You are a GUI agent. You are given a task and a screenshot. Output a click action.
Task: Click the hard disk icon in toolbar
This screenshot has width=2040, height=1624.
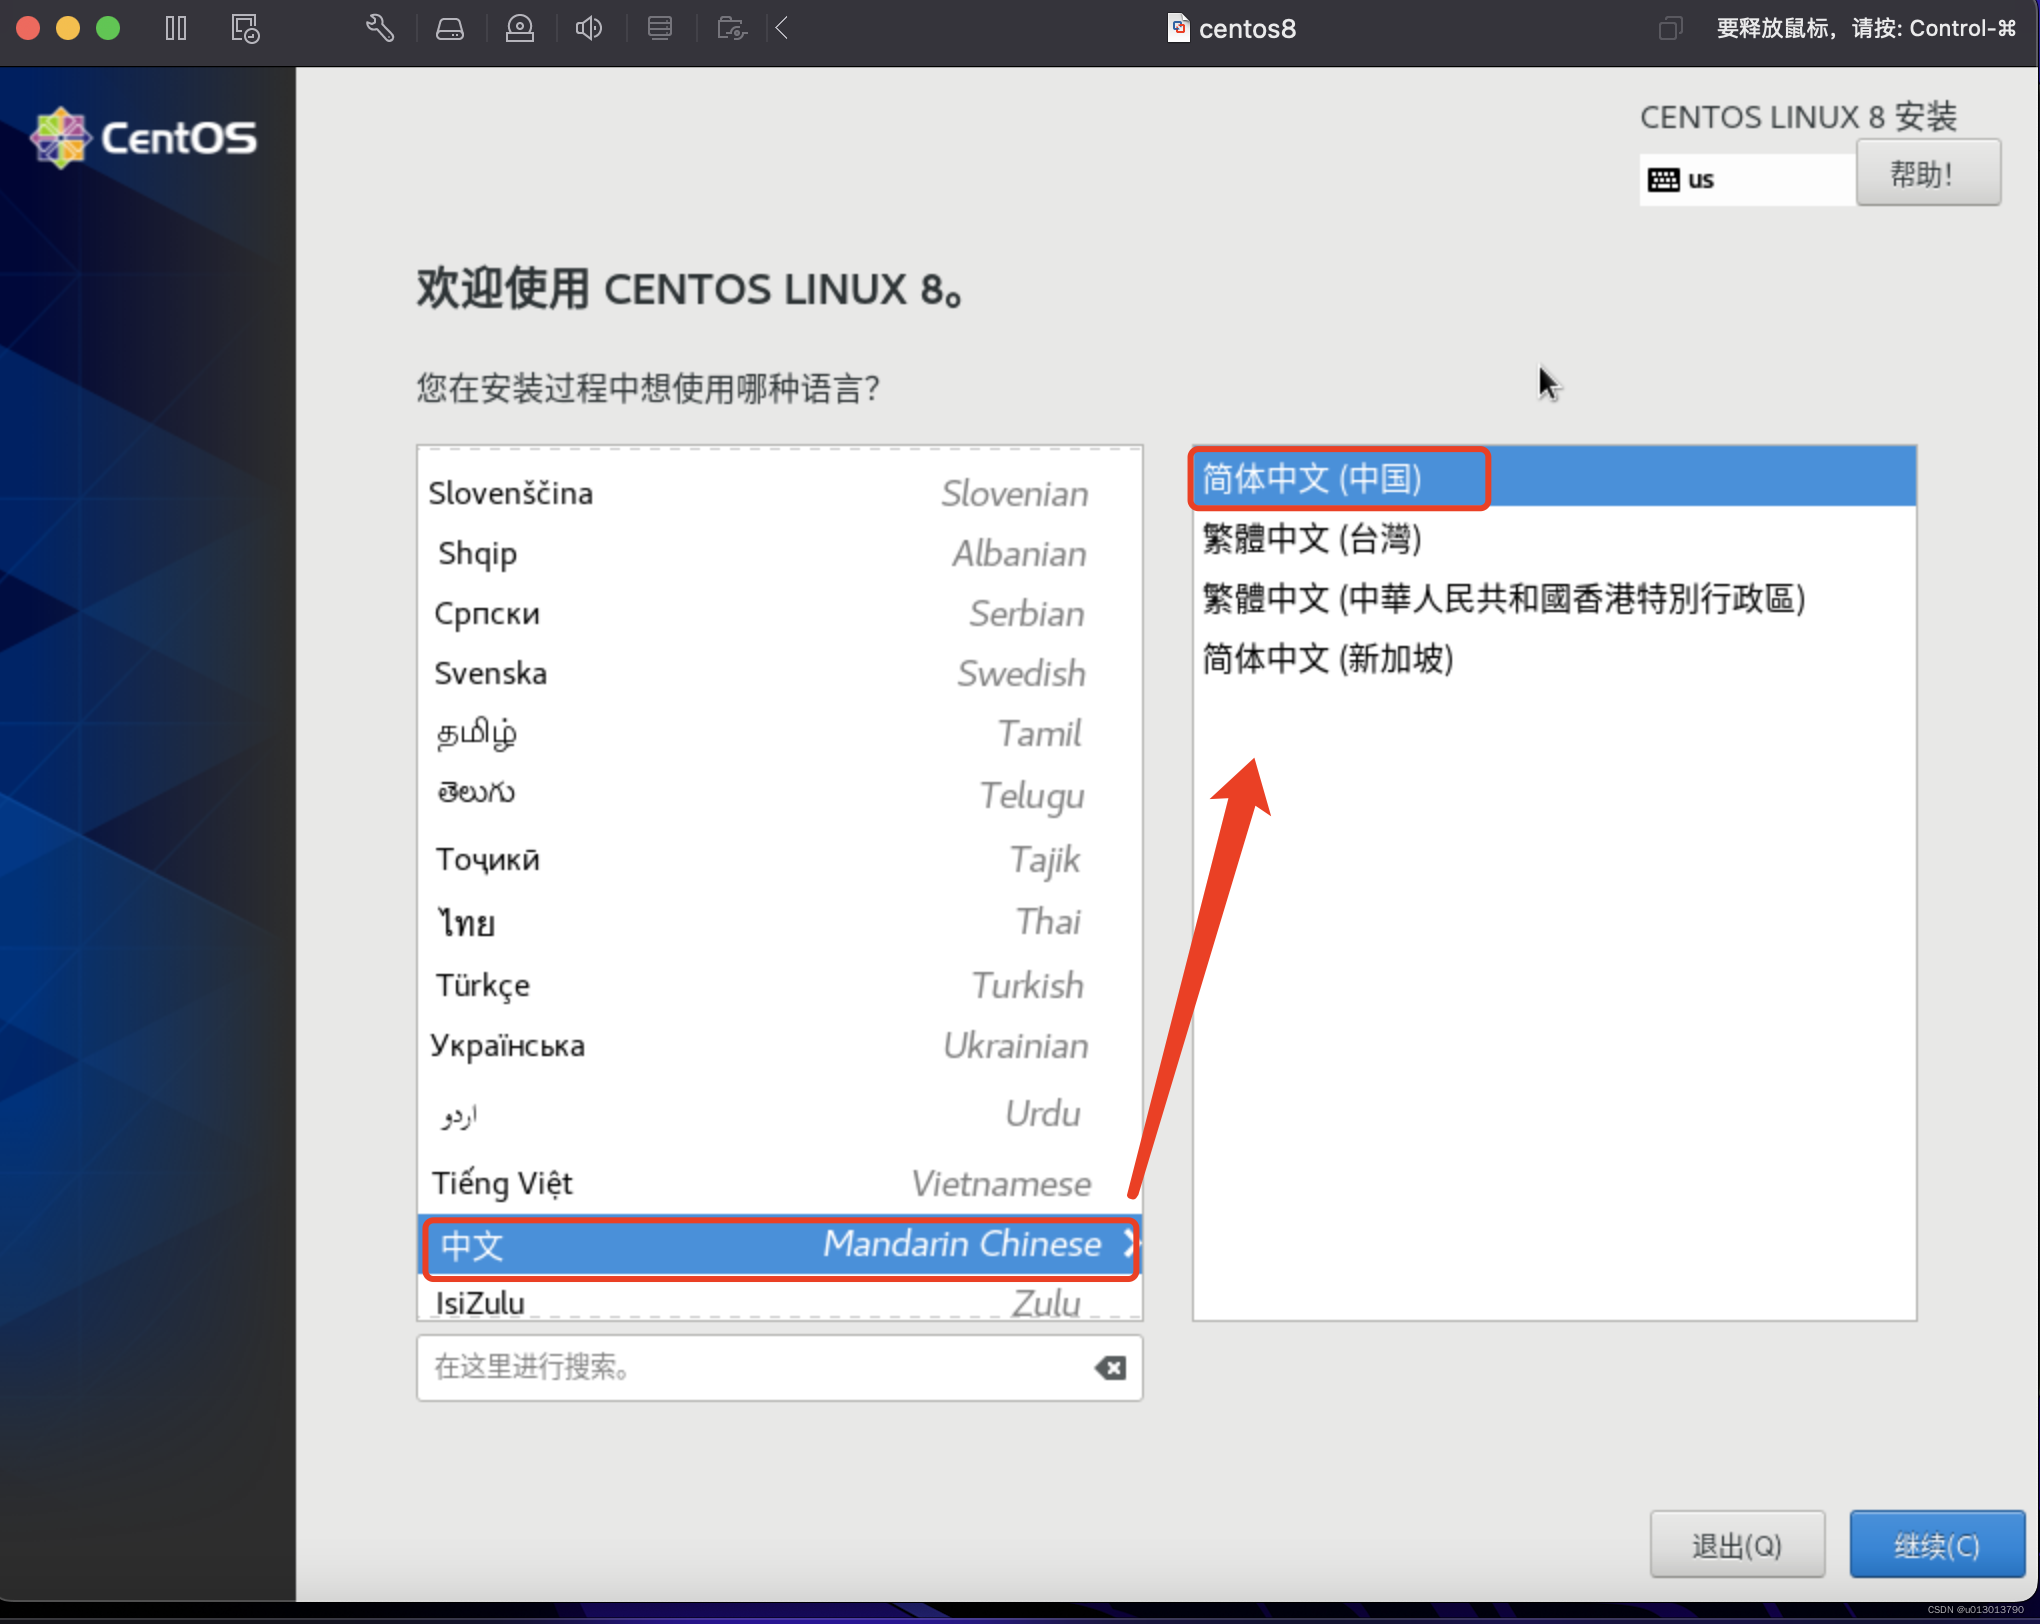tap(450, 29)
